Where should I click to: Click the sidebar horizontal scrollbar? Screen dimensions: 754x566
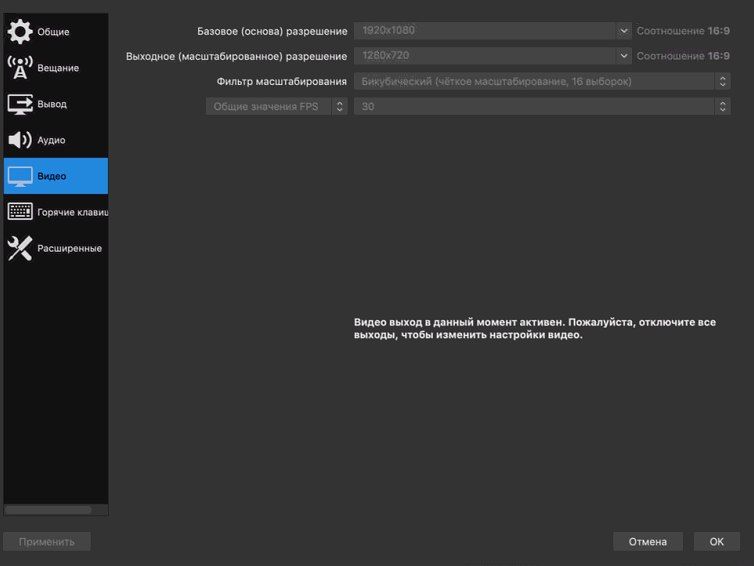(x=48, y=510)
